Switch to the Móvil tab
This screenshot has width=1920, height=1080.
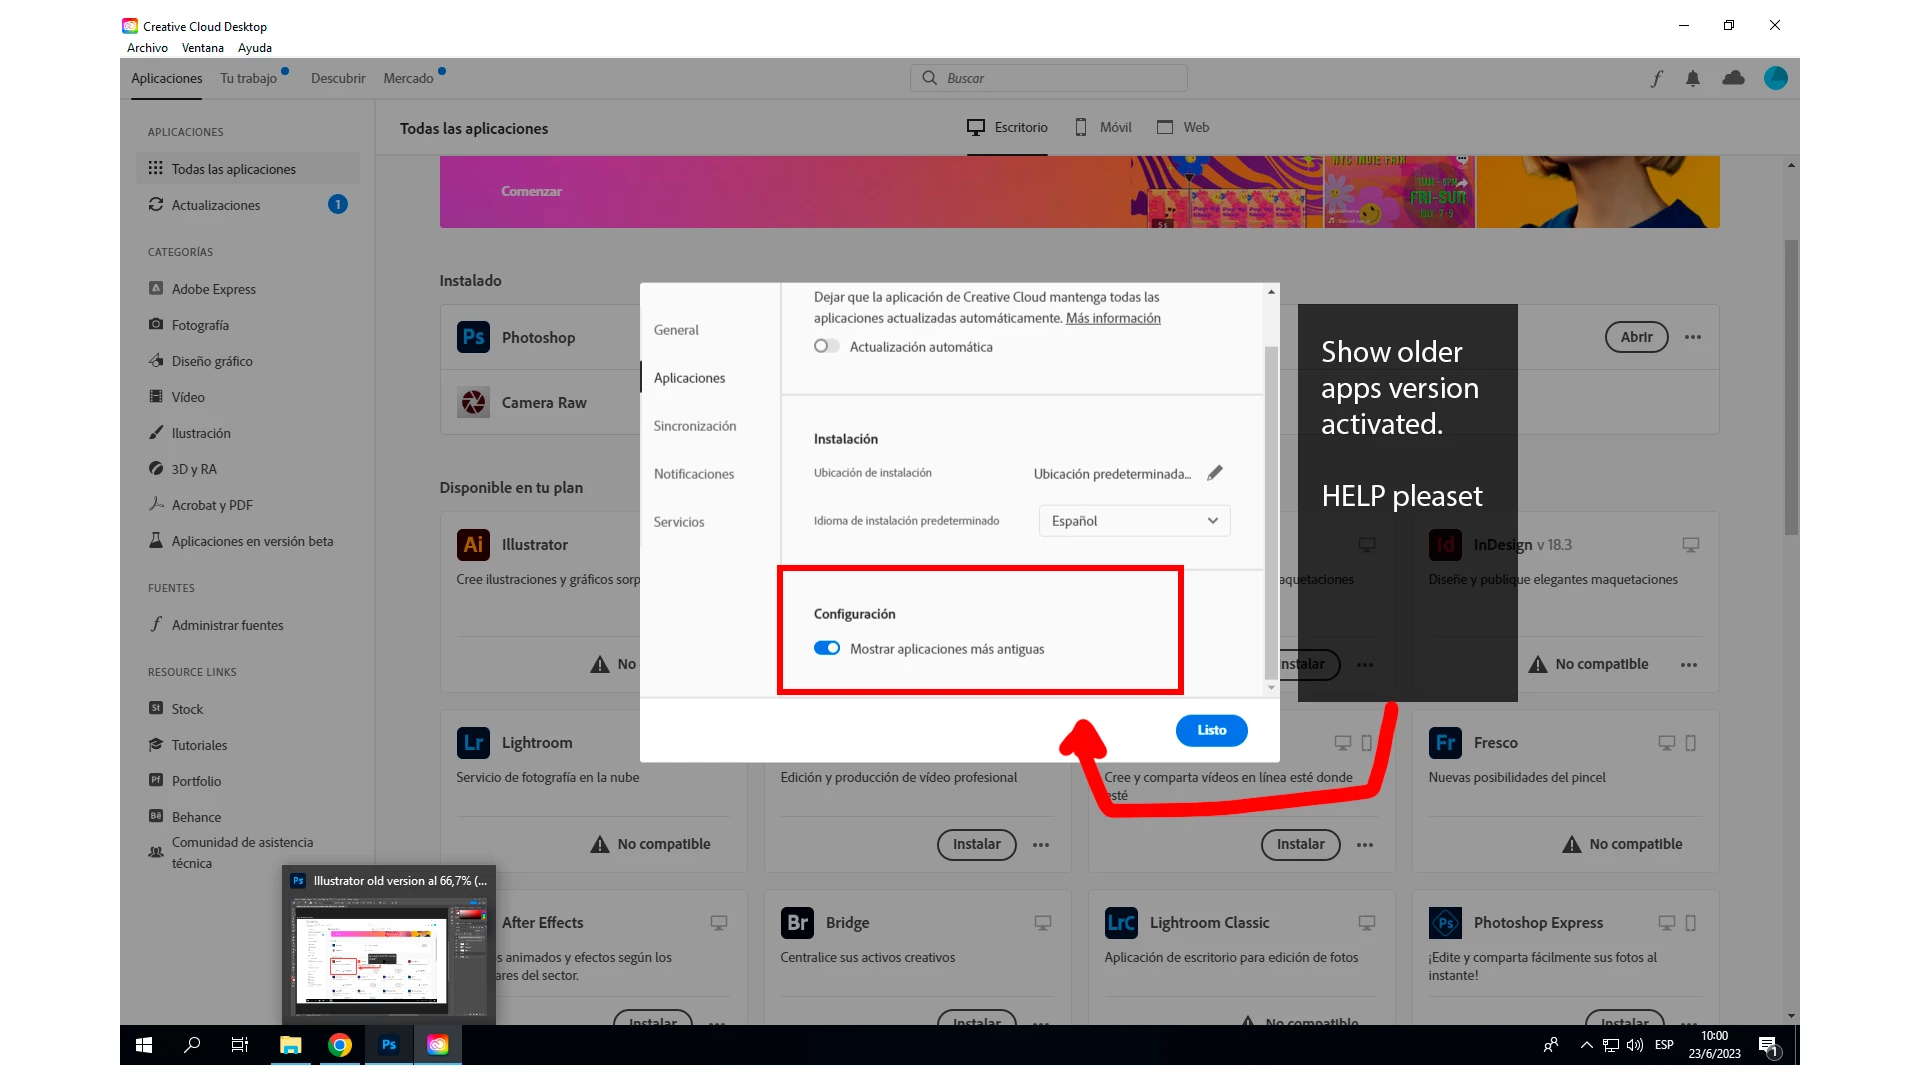click(1103, 127)
